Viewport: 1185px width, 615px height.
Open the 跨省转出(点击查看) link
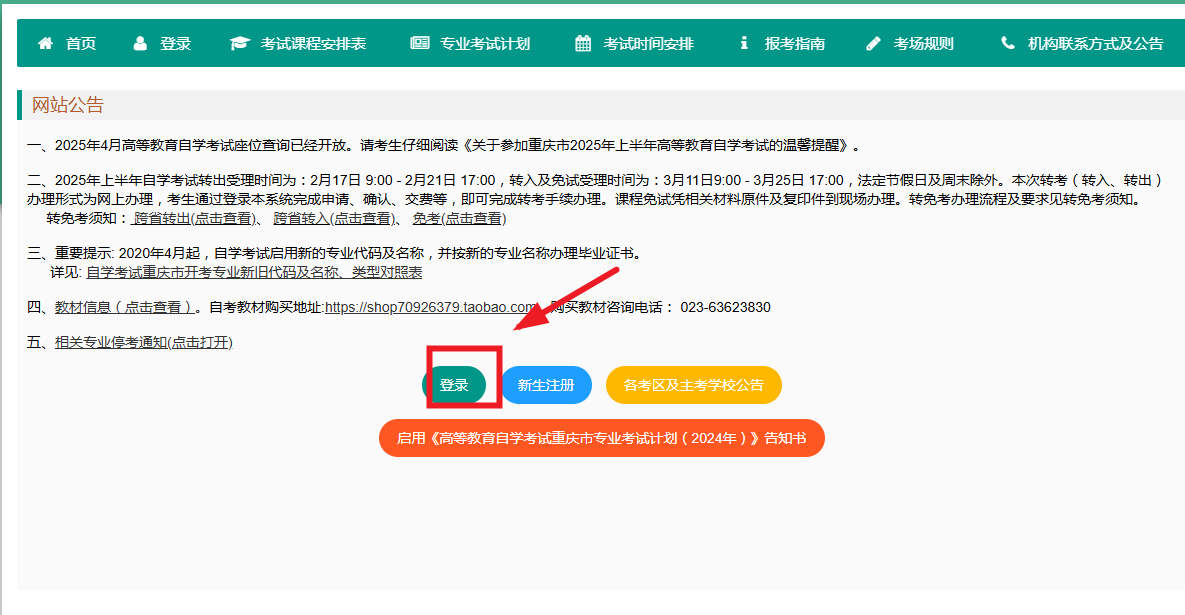195,218
